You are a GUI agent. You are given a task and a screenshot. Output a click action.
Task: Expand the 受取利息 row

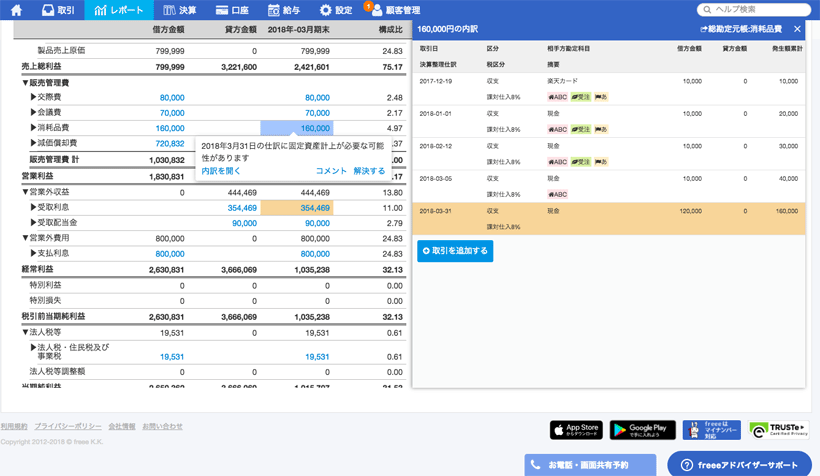pyautogui.click(x=33, y=208)
